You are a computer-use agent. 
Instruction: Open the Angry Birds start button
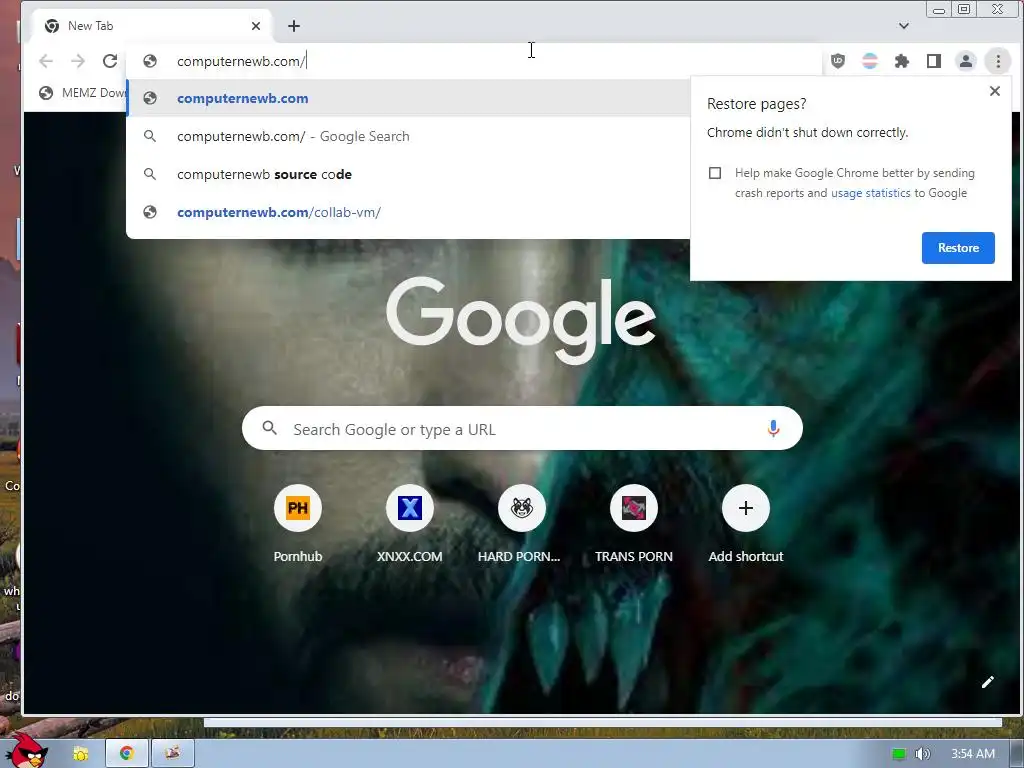click(x=26, y=750)
